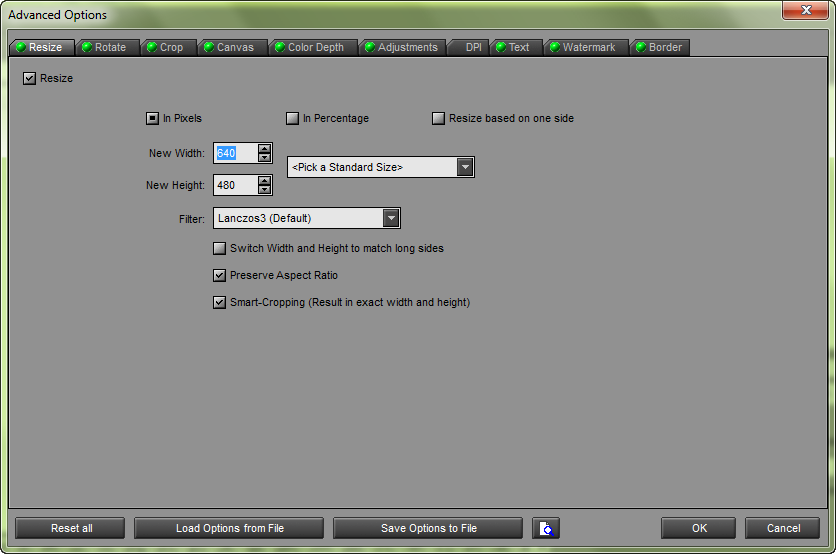Choose the In Percentage option
This screenshot has width=836, height=554.
(x=292, y=118)
